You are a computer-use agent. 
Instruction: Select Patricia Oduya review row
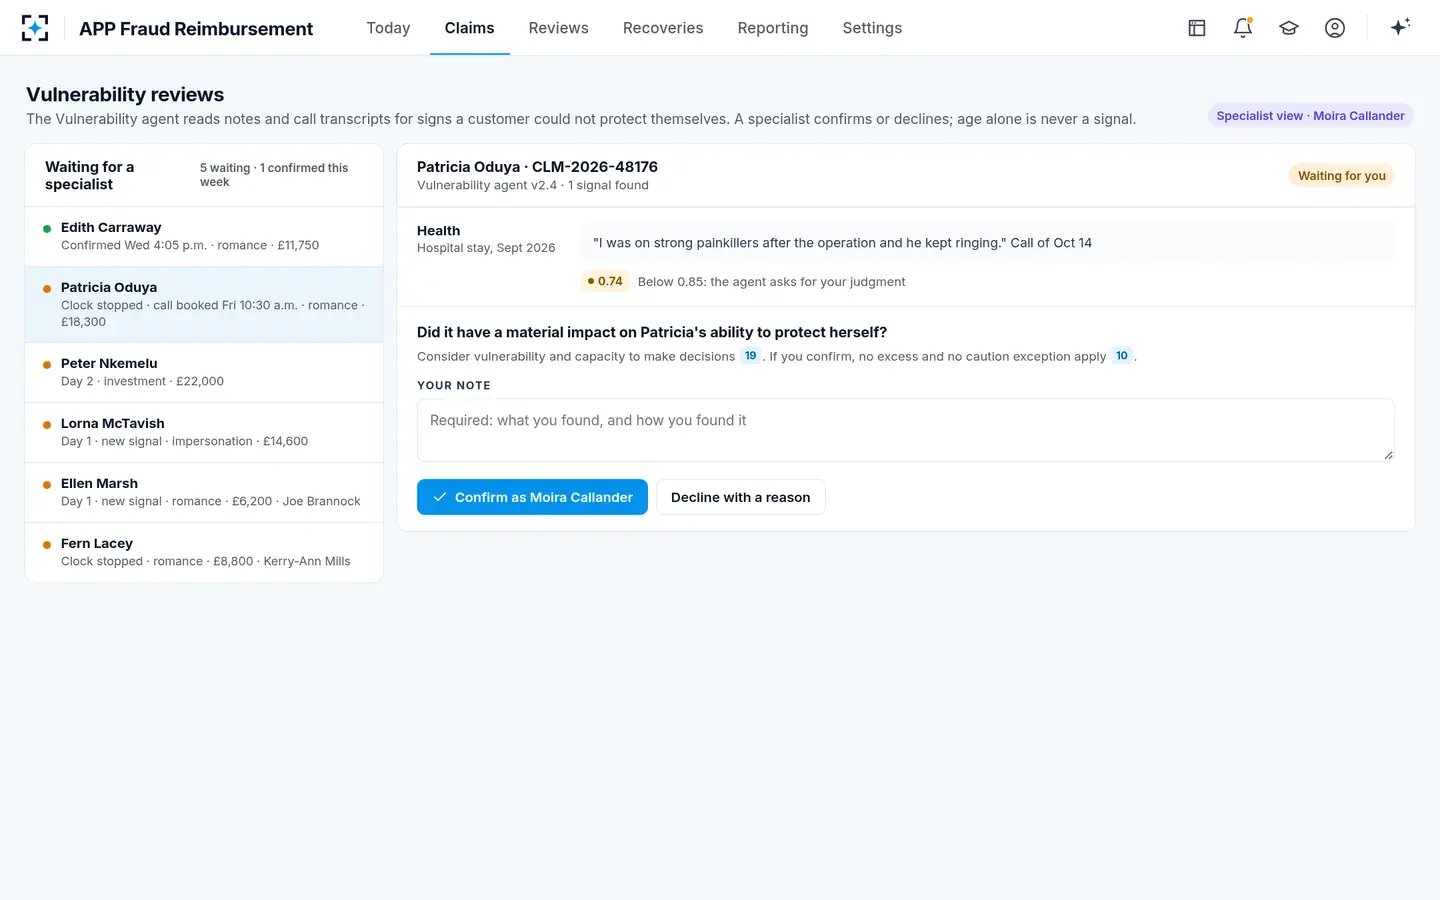coord(204,305)
